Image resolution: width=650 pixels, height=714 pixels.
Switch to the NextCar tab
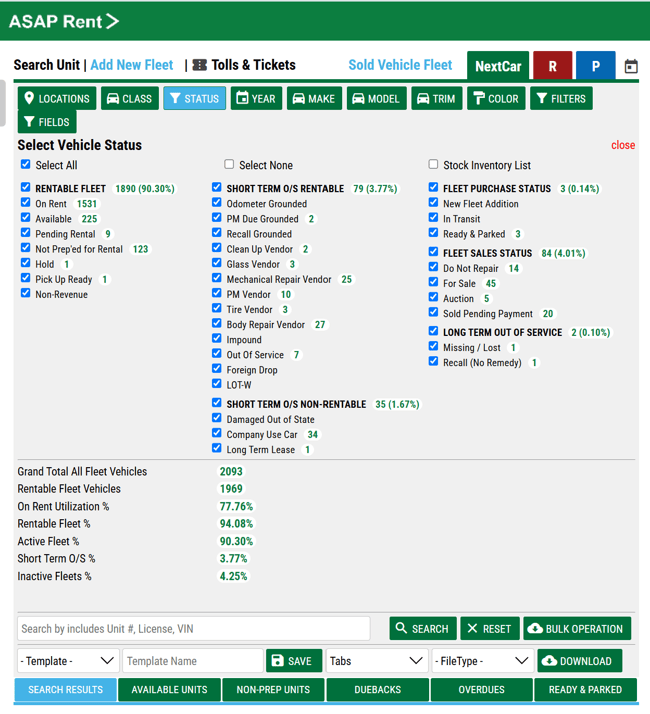(498, 66)
